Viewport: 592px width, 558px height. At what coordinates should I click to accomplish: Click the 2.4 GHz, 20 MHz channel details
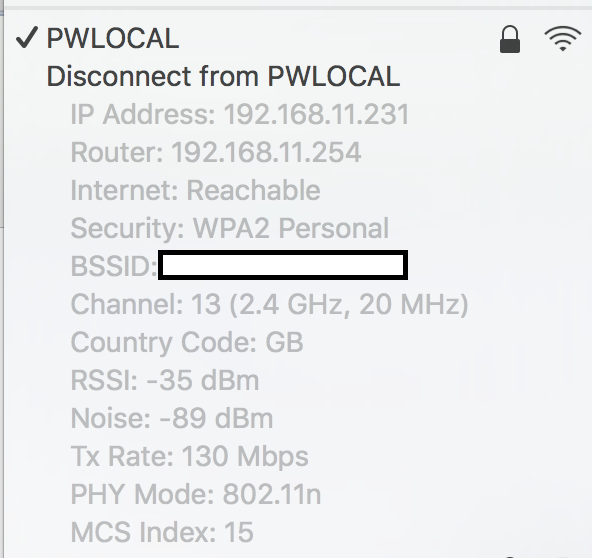[349, 304]
